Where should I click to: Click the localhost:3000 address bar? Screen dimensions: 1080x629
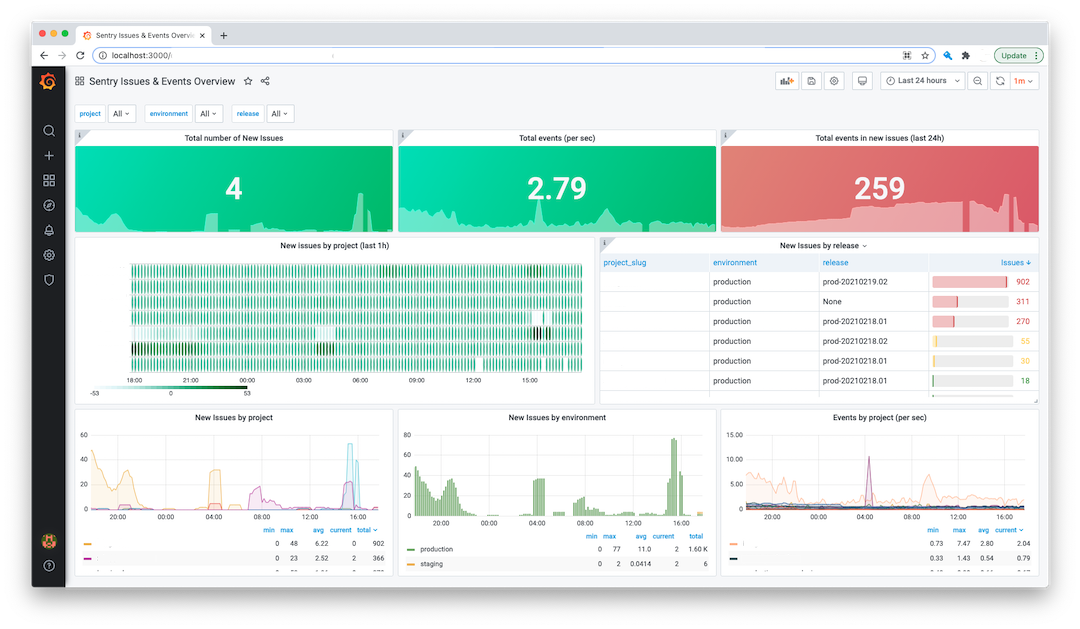click(496, 55)
